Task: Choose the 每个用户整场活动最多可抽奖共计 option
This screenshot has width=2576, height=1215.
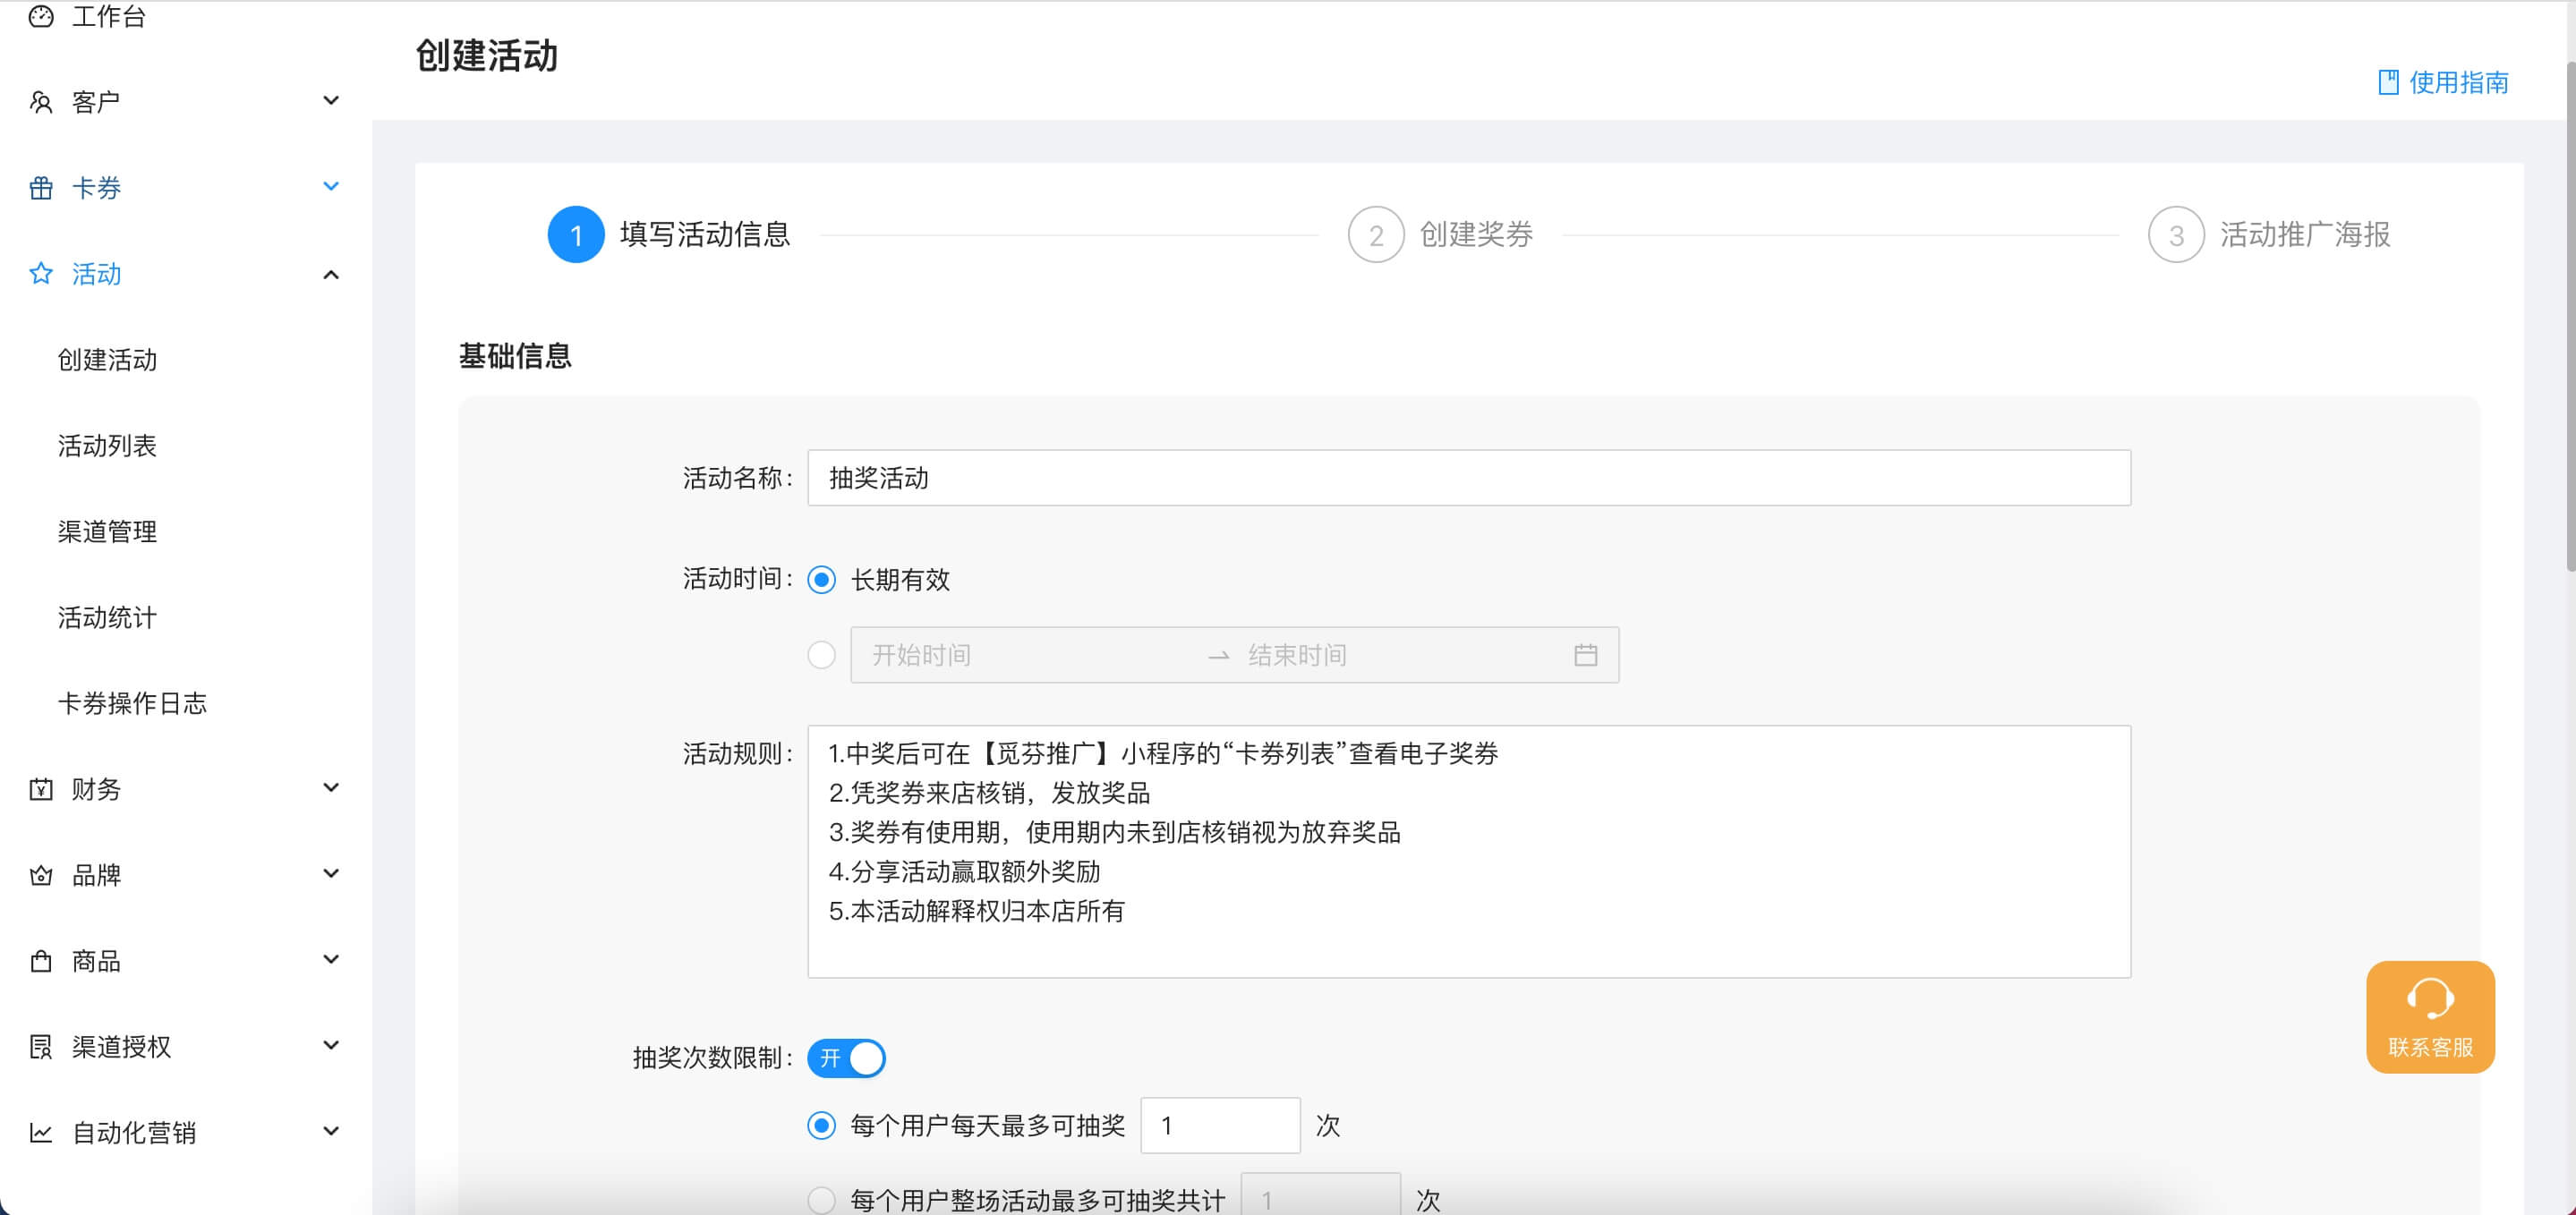Action: coord(822,1198)
